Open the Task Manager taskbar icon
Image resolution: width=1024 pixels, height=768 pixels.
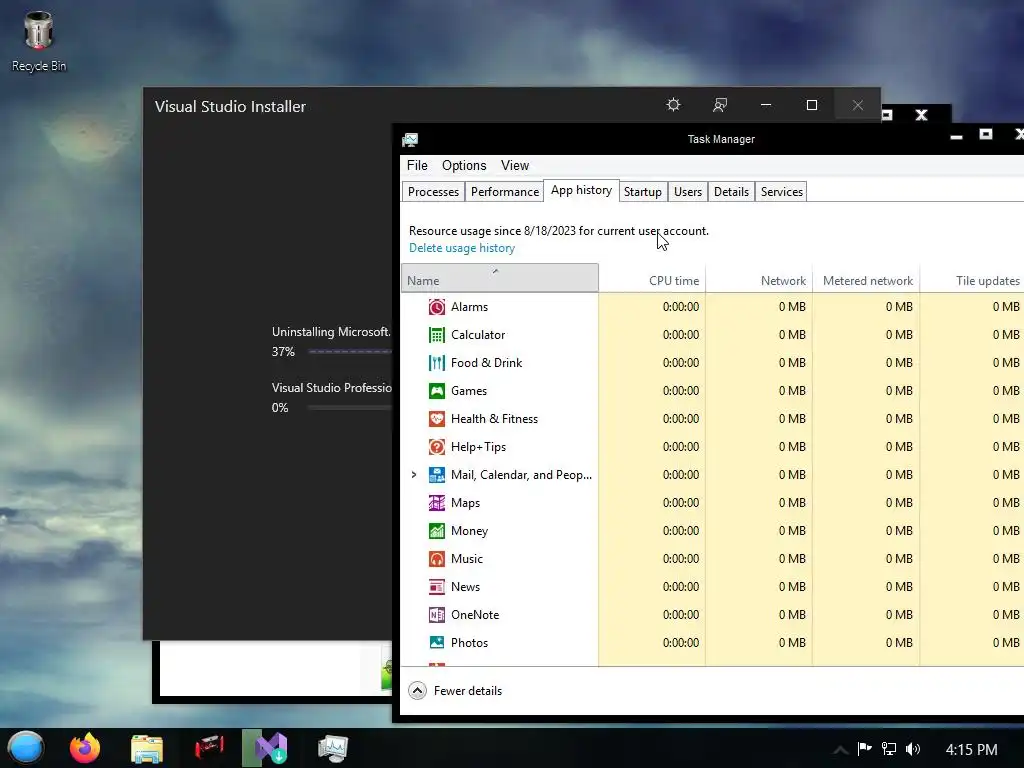pyautogui.click(x=332, y=748)
